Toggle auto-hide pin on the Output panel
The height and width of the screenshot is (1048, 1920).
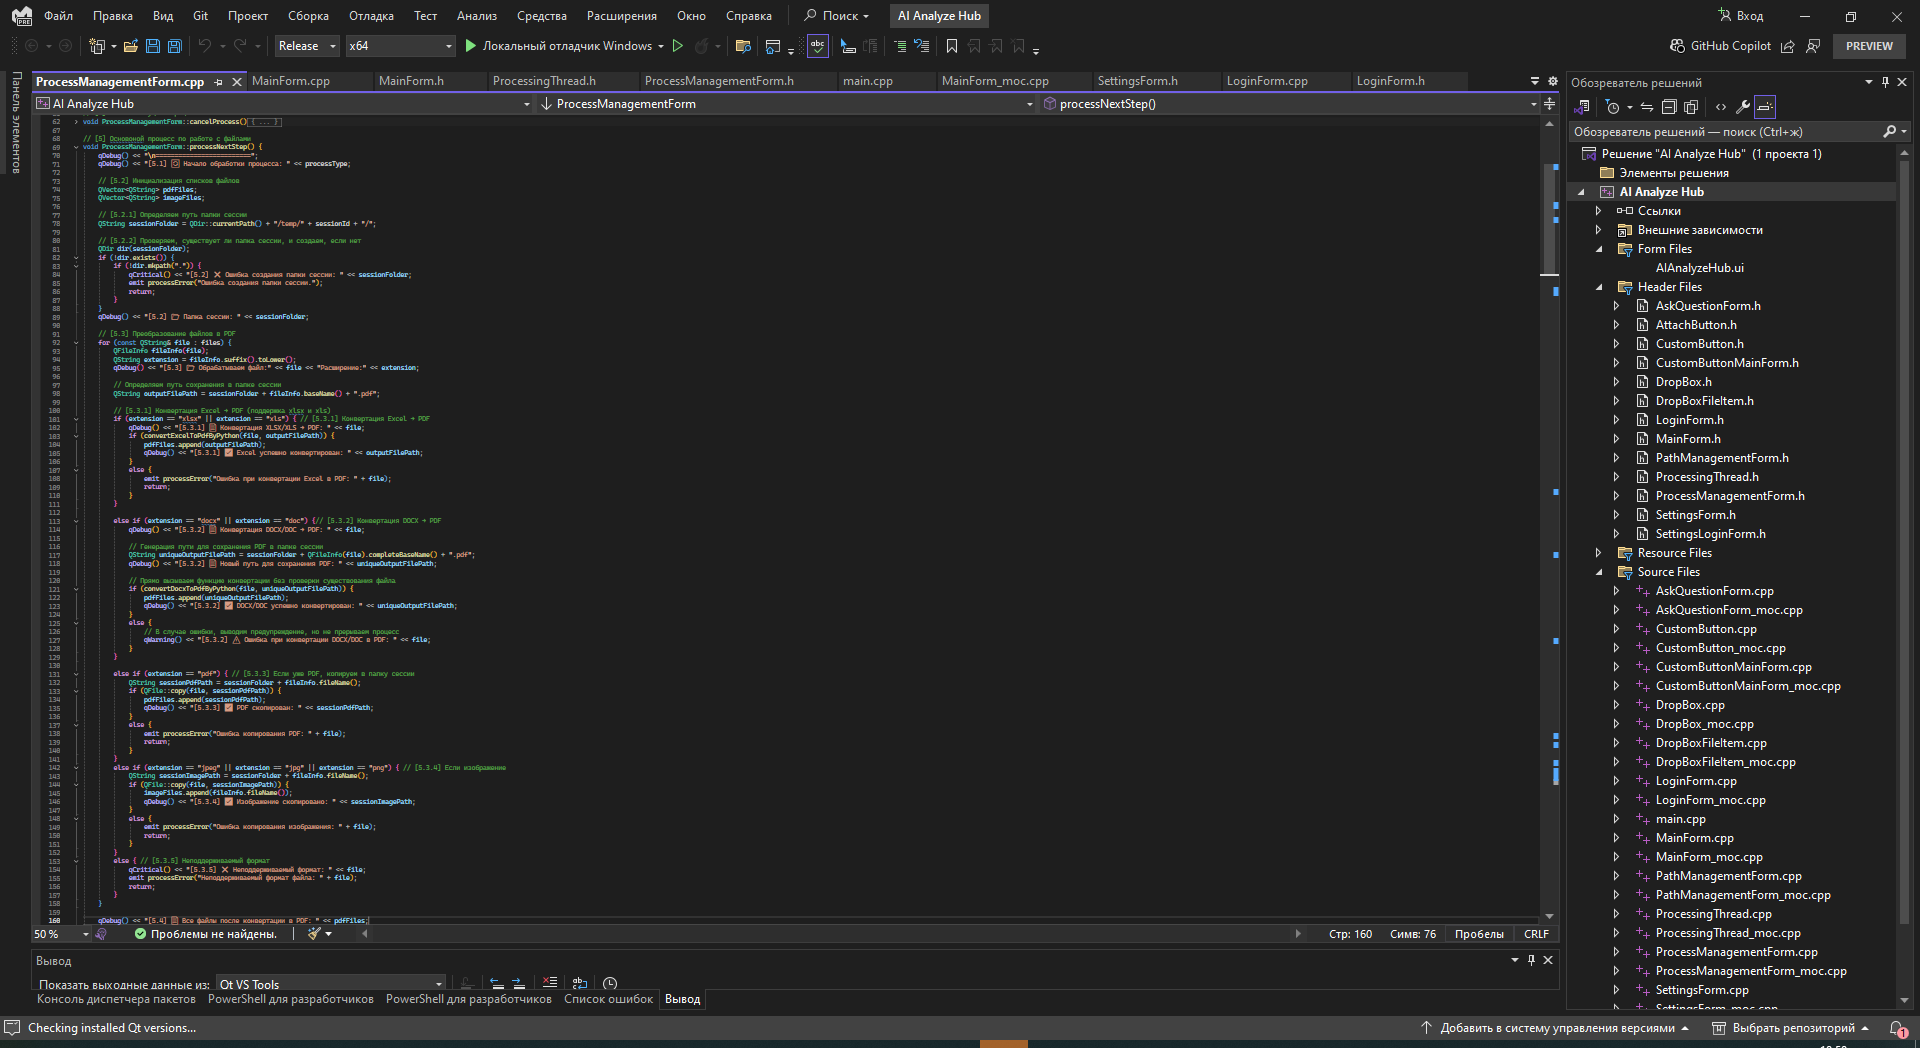[1531, 960]
